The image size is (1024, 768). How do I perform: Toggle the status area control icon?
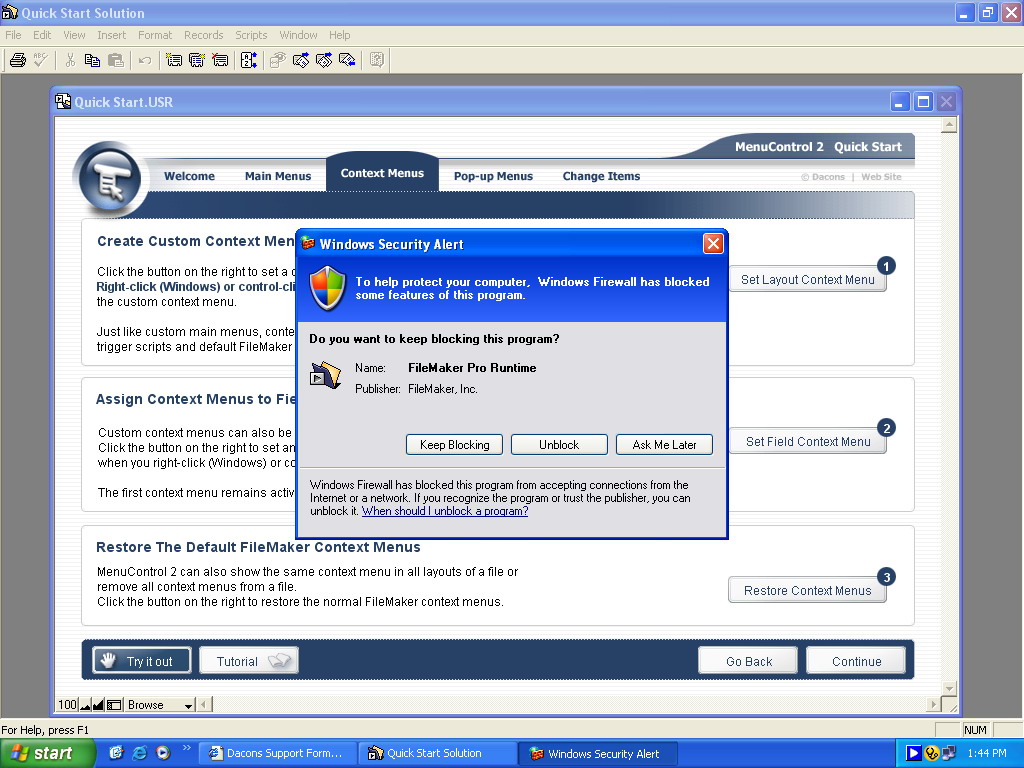[114, 705]
